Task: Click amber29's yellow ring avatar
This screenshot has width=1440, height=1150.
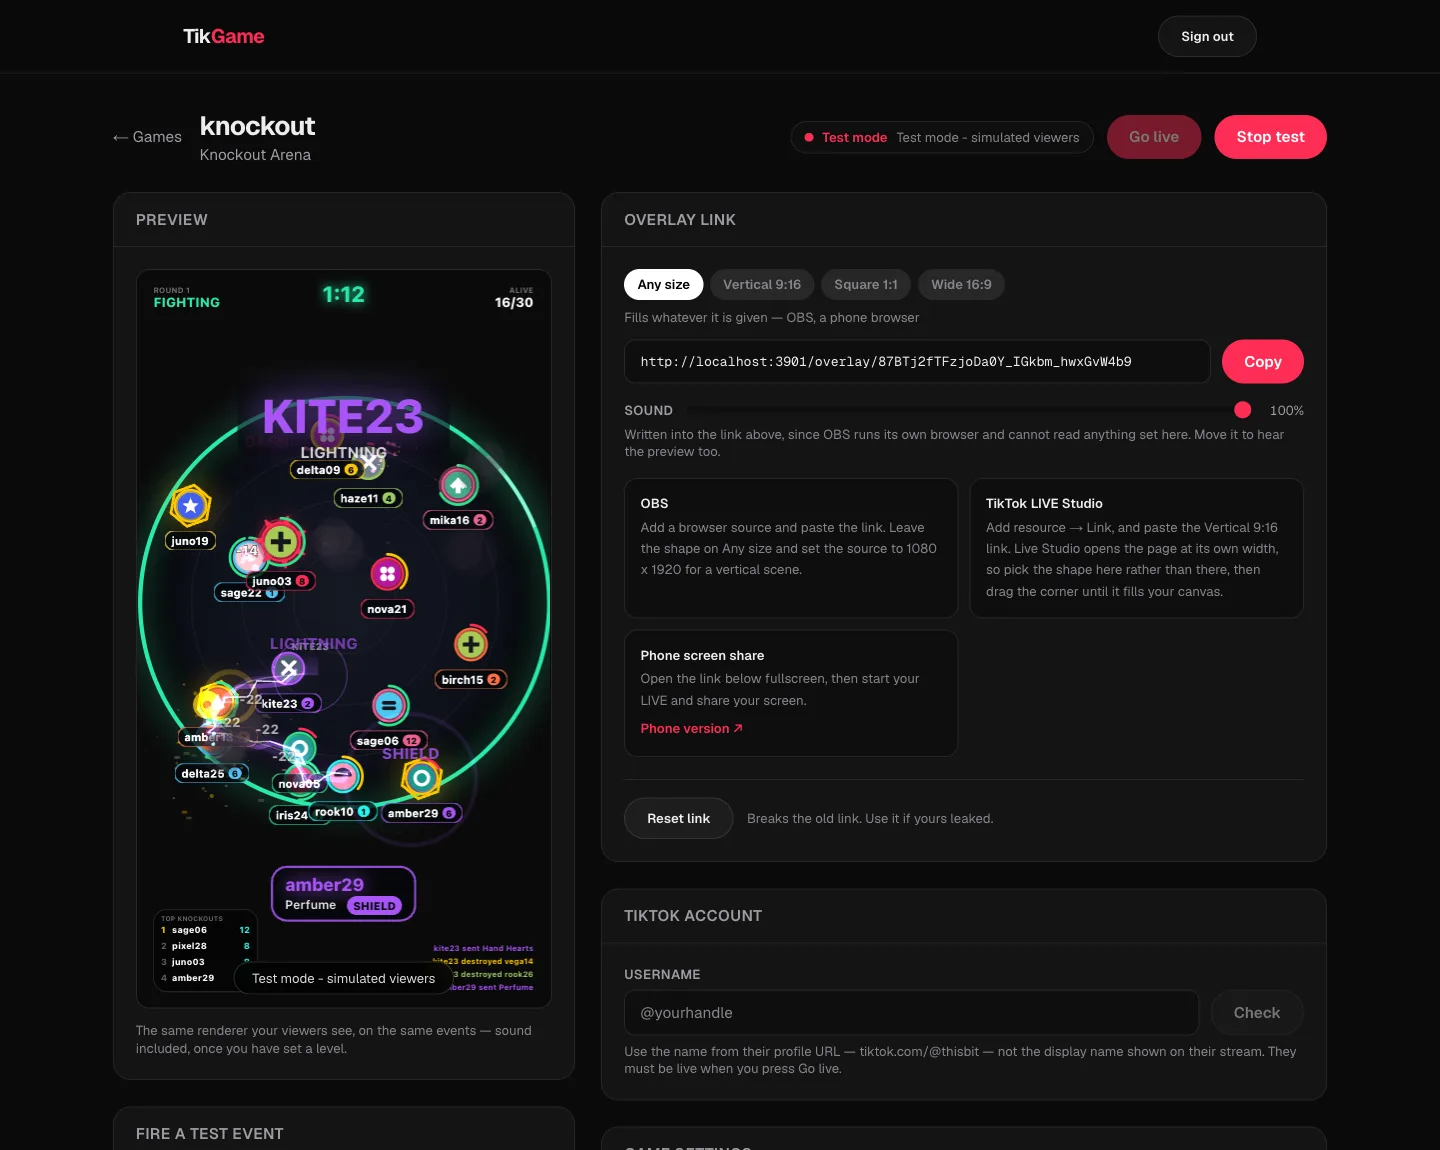Action: (x=421, y=778)
